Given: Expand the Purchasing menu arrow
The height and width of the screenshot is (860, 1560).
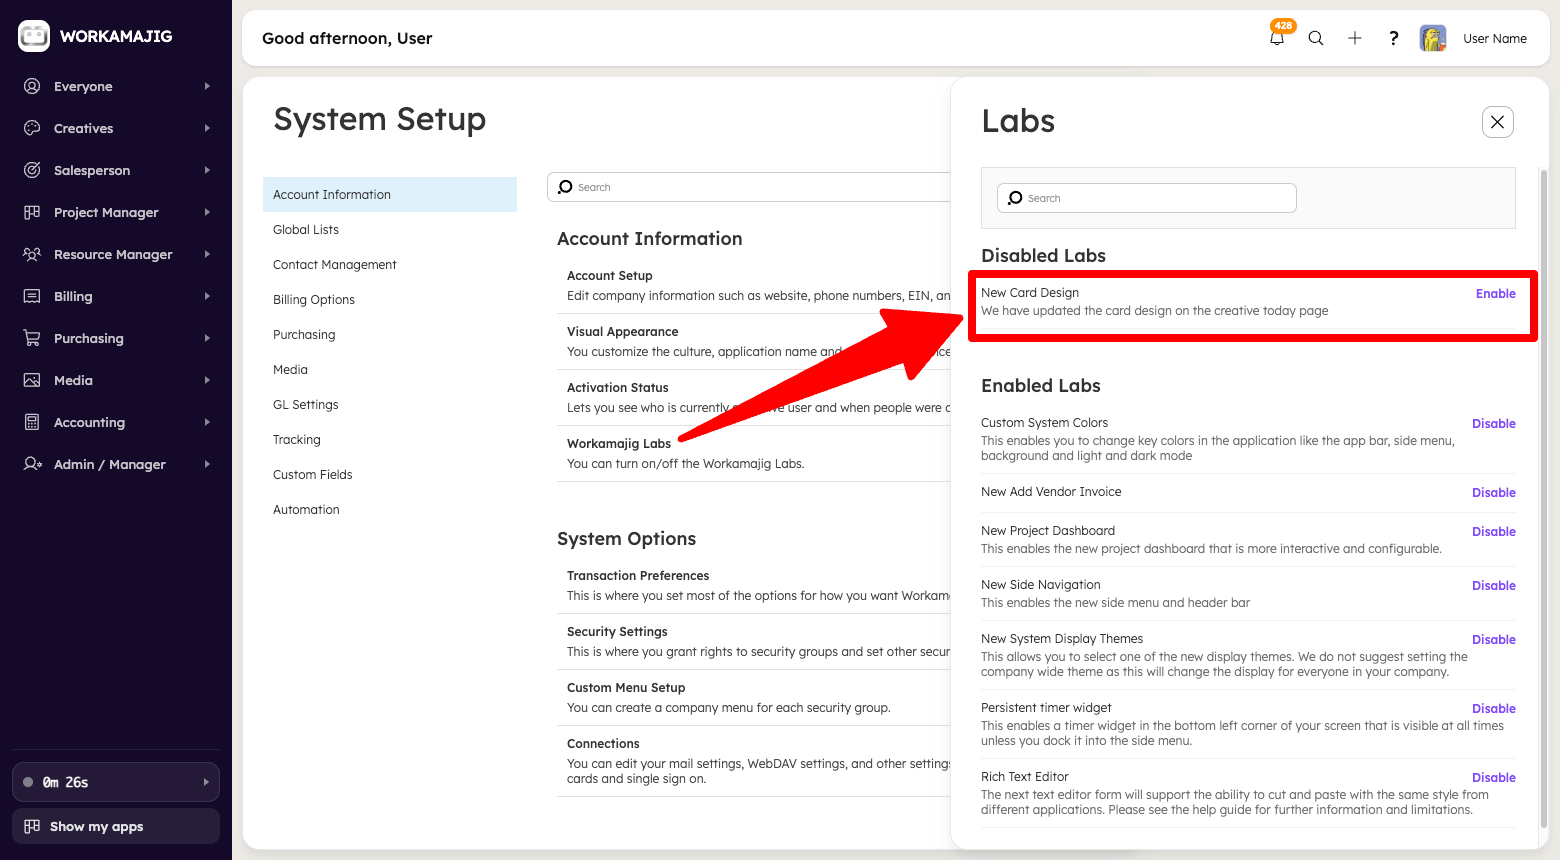Looking at the screenshot, I should coord(207,338).
